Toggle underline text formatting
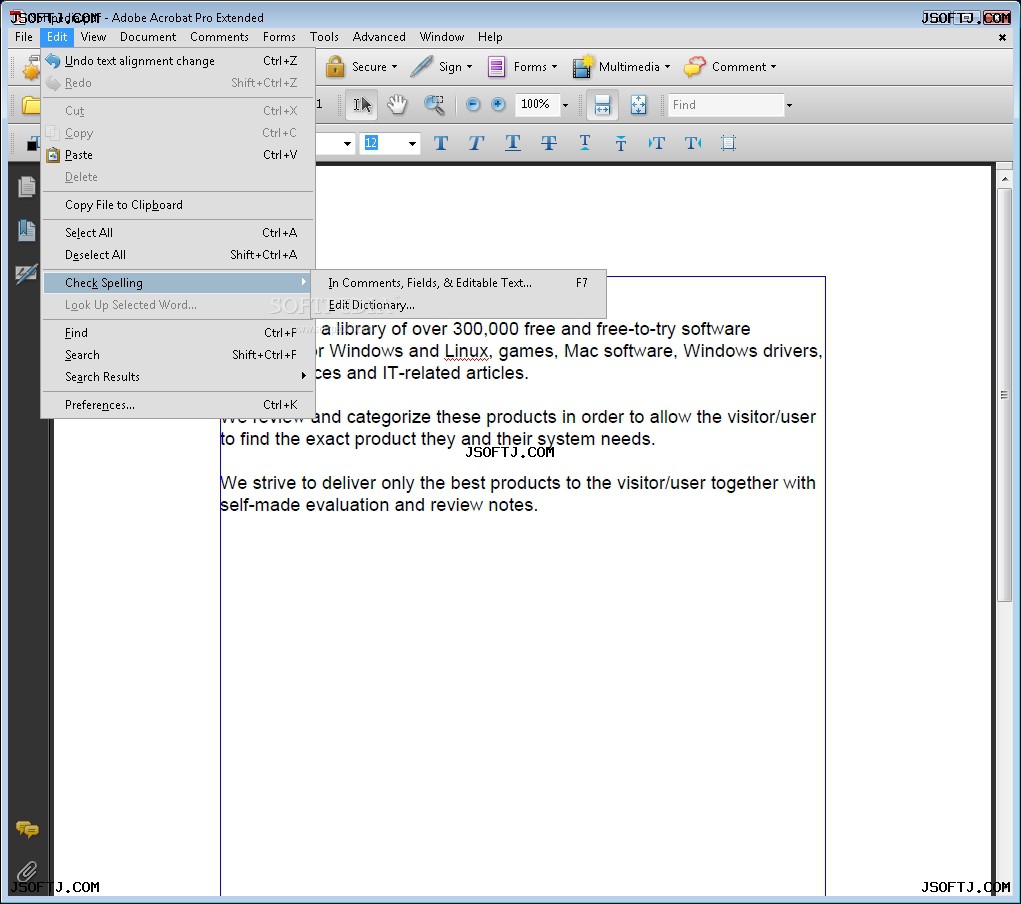 (x=512, y=143)
